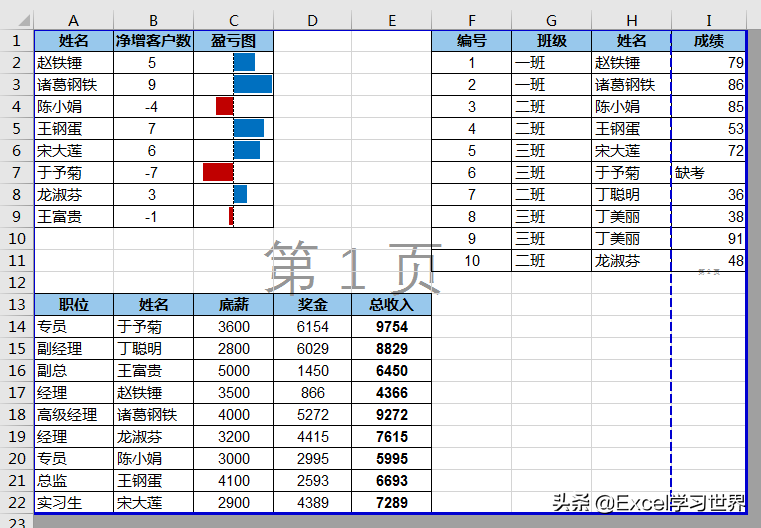
Task: Select cell 高级经理
Action: 74,415
